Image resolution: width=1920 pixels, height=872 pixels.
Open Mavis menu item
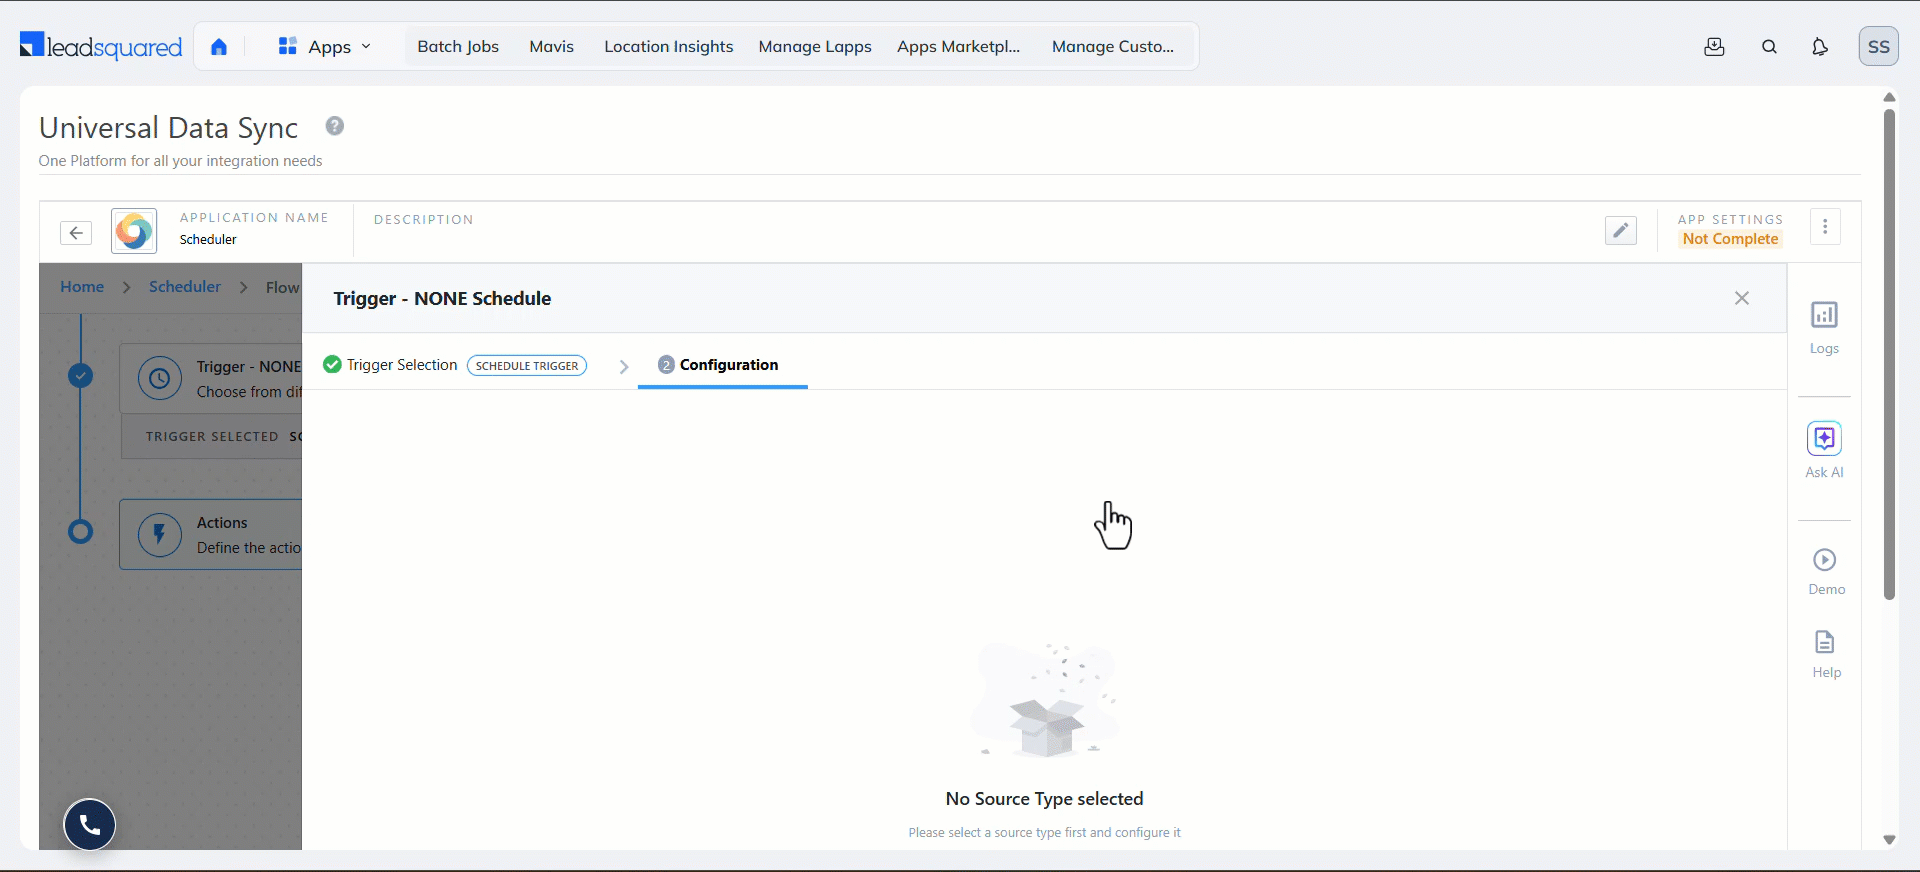(x=552, y=47)
